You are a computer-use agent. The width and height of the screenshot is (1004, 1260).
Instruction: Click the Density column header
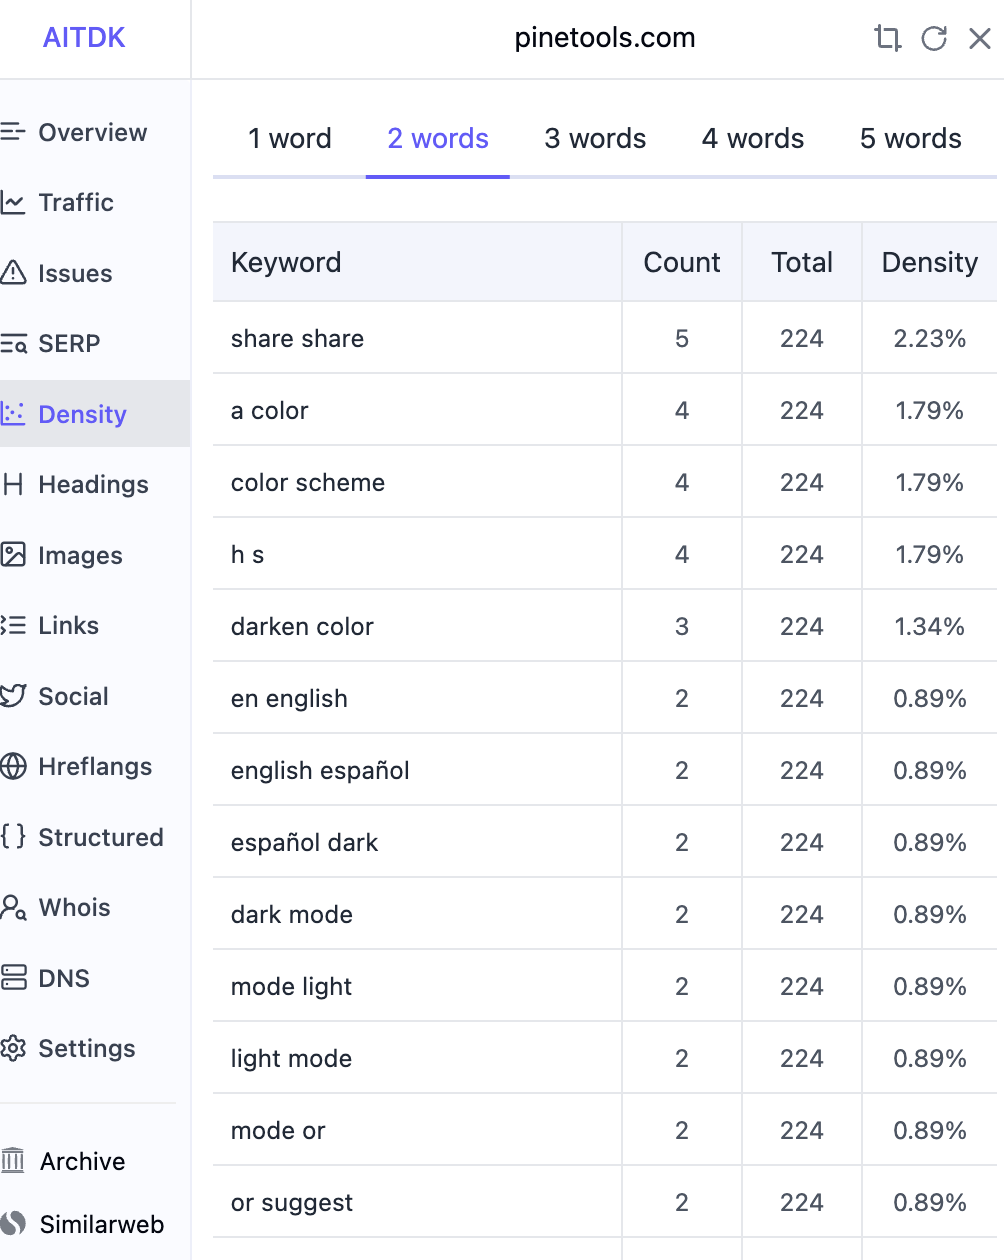pyautogui.click(x=929, y=263)
